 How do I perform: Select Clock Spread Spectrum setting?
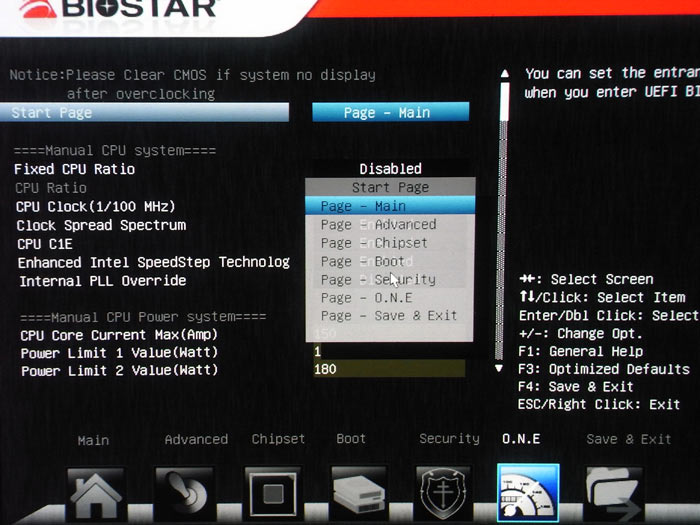coord(101,225)
